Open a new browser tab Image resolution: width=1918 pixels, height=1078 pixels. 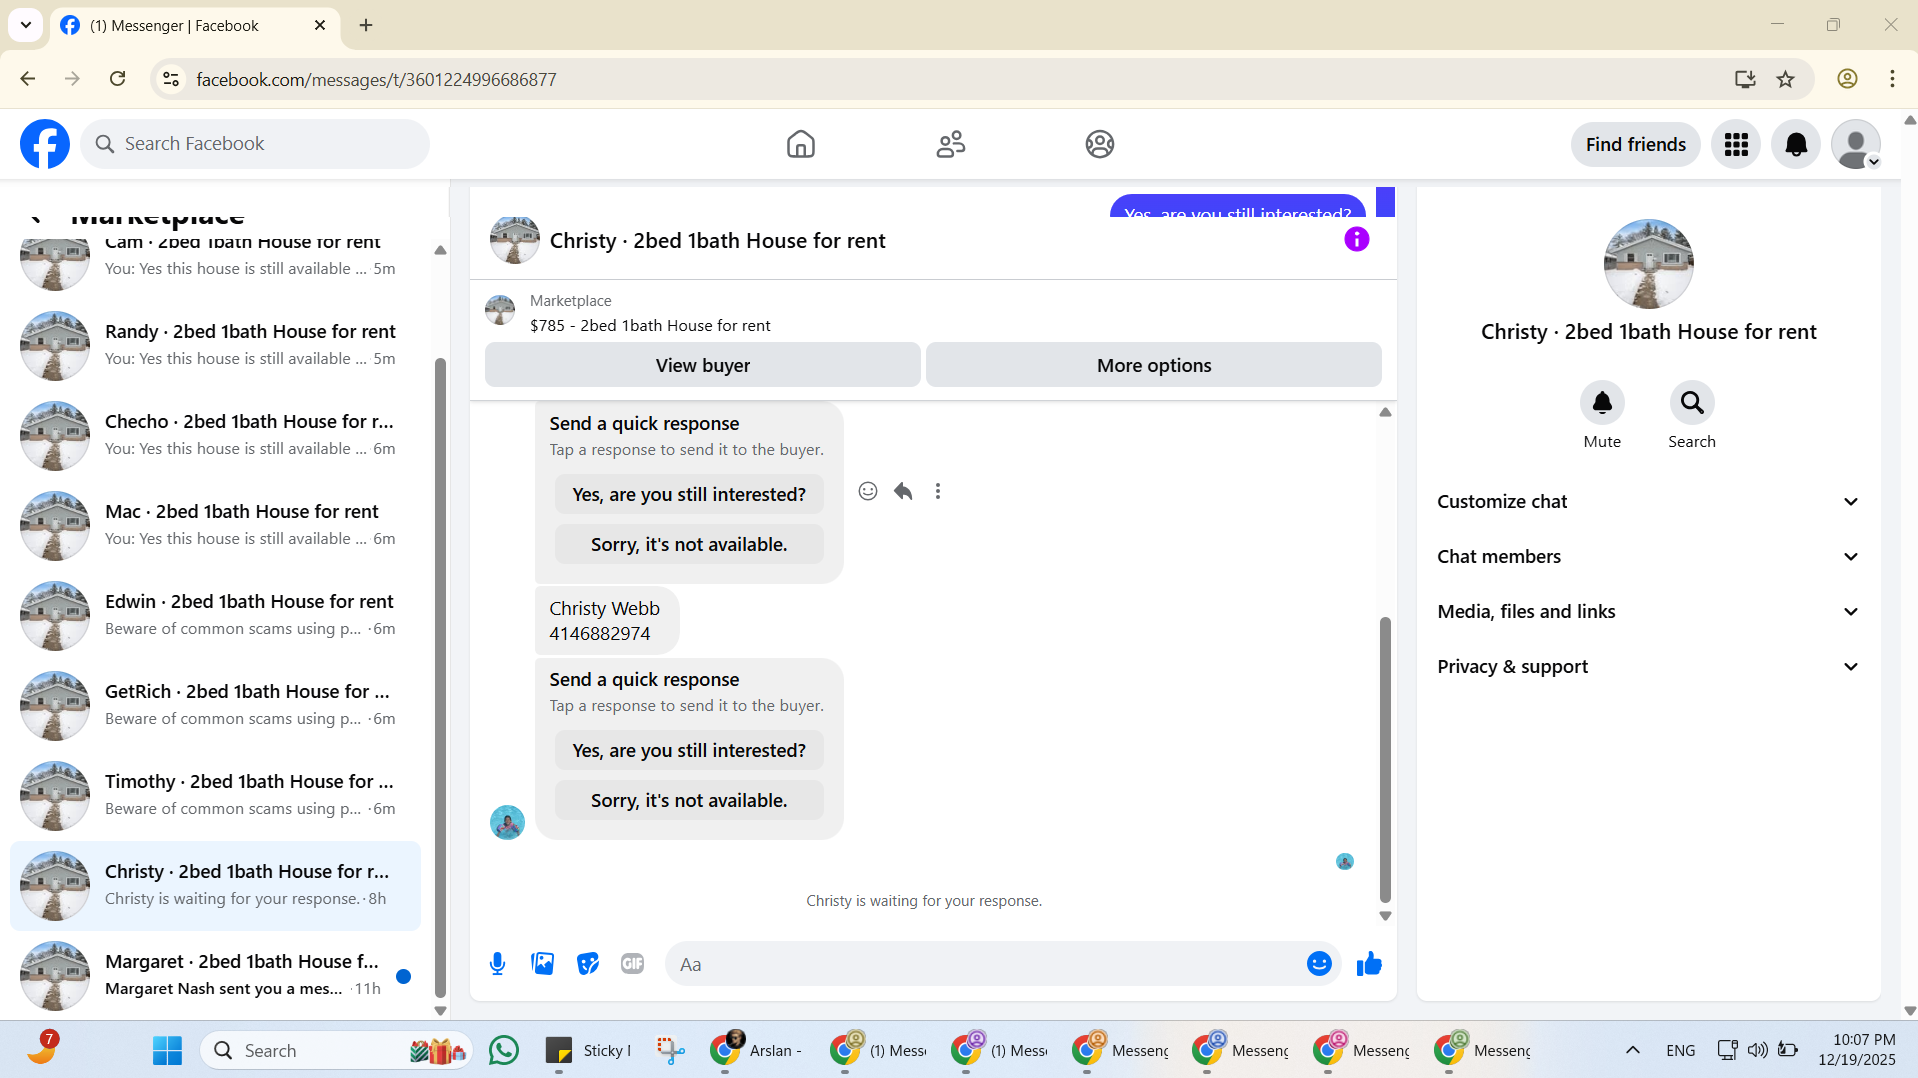(x=366, y=26)
